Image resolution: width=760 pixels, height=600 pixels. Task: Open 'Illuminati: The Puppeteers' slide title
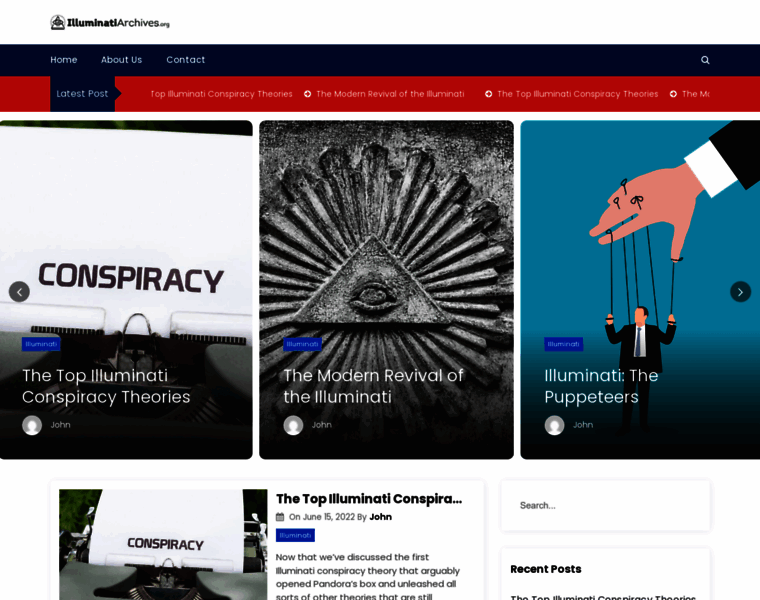pos(601,386)
